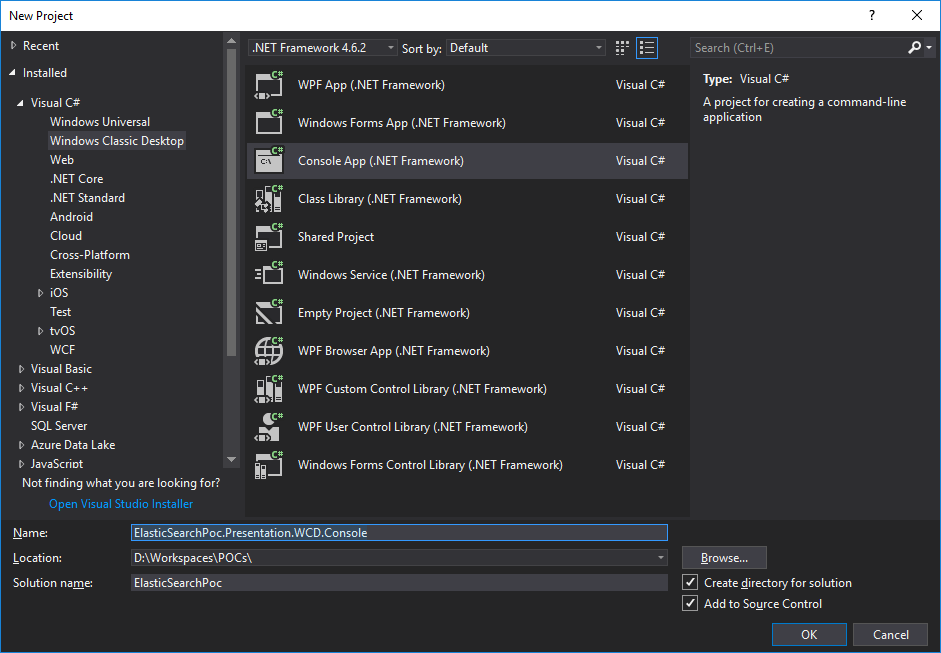Expand the Visual Basic node
This screenshot has height=653, width=941.
click(x=21, y=369)
